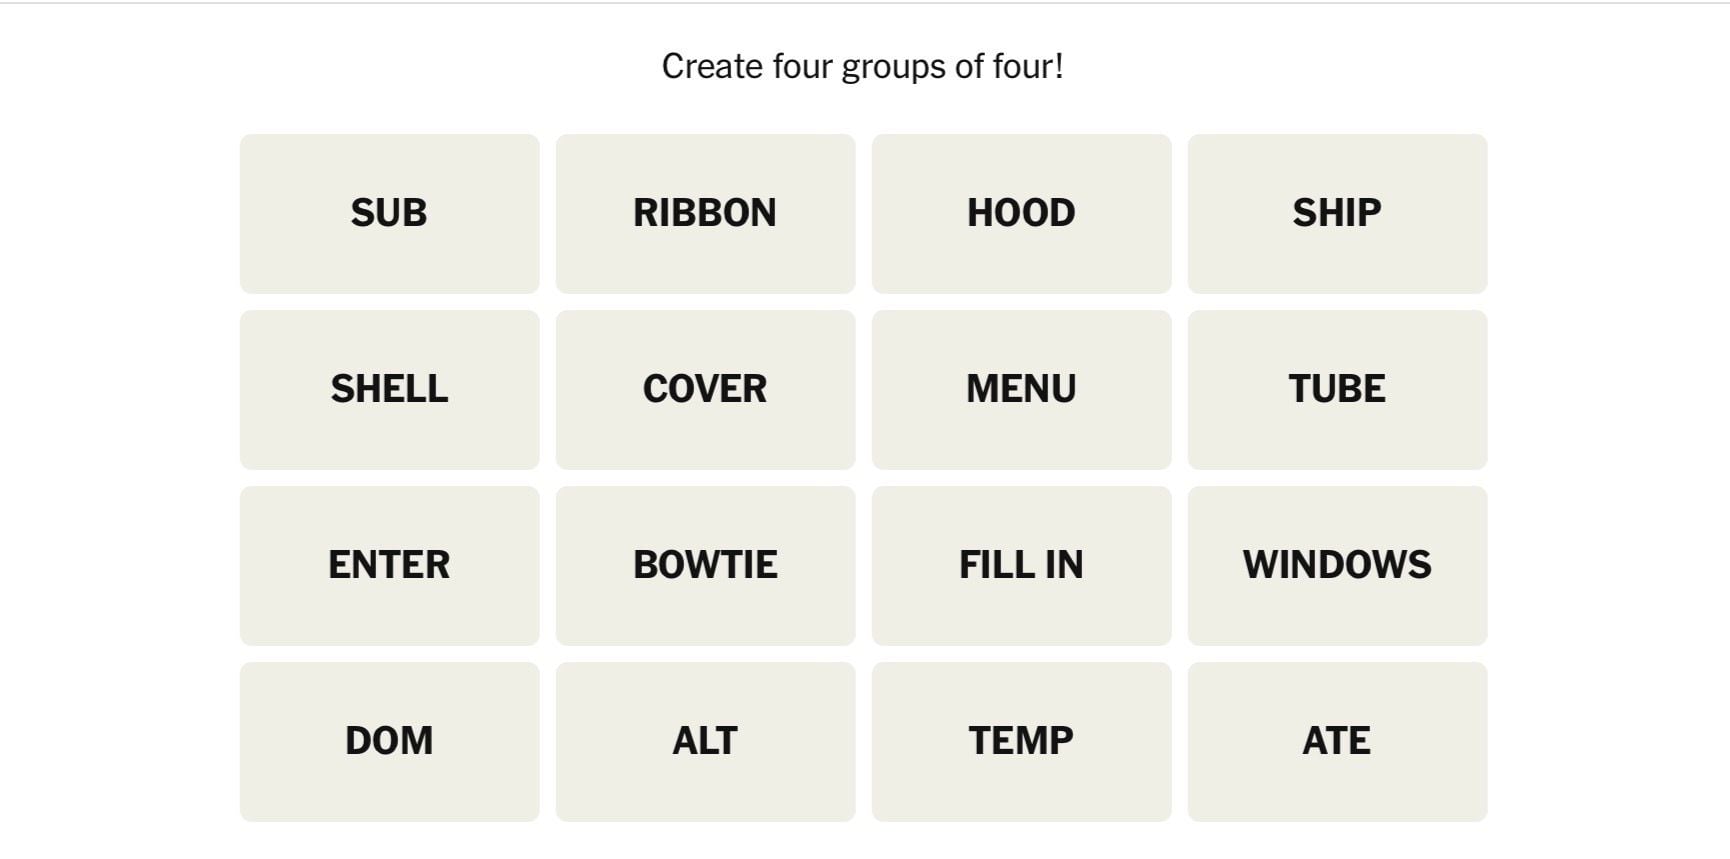1730x859 pixels.
Task: Choose the MENU tile
Action: coord(1021,389)
